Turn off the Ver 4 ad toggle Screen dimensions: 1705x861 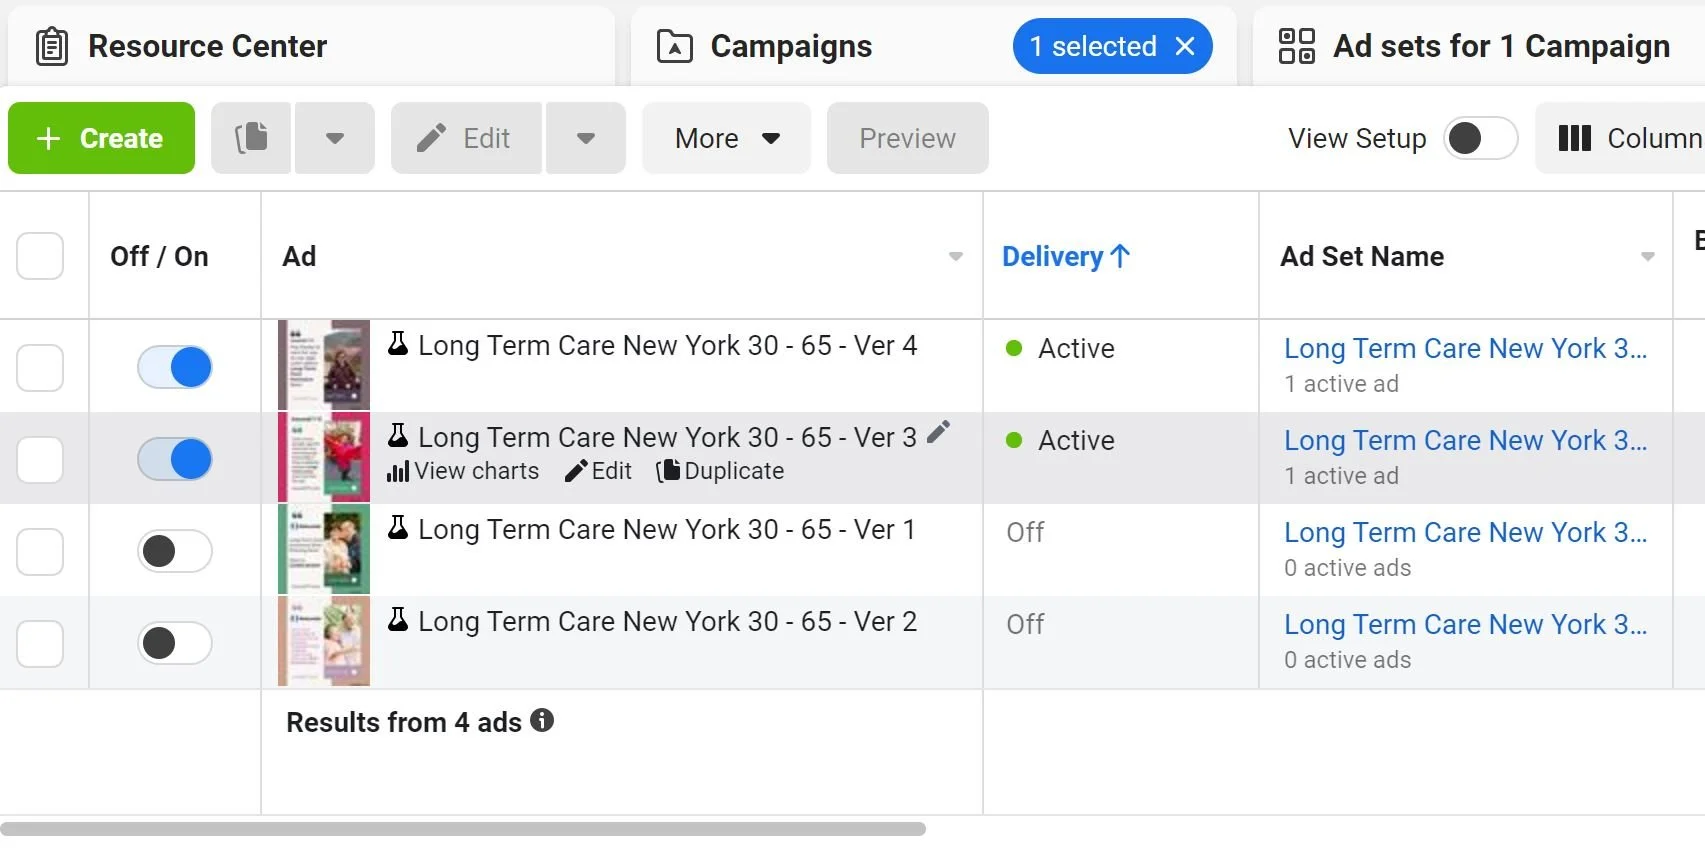(175, 367)
